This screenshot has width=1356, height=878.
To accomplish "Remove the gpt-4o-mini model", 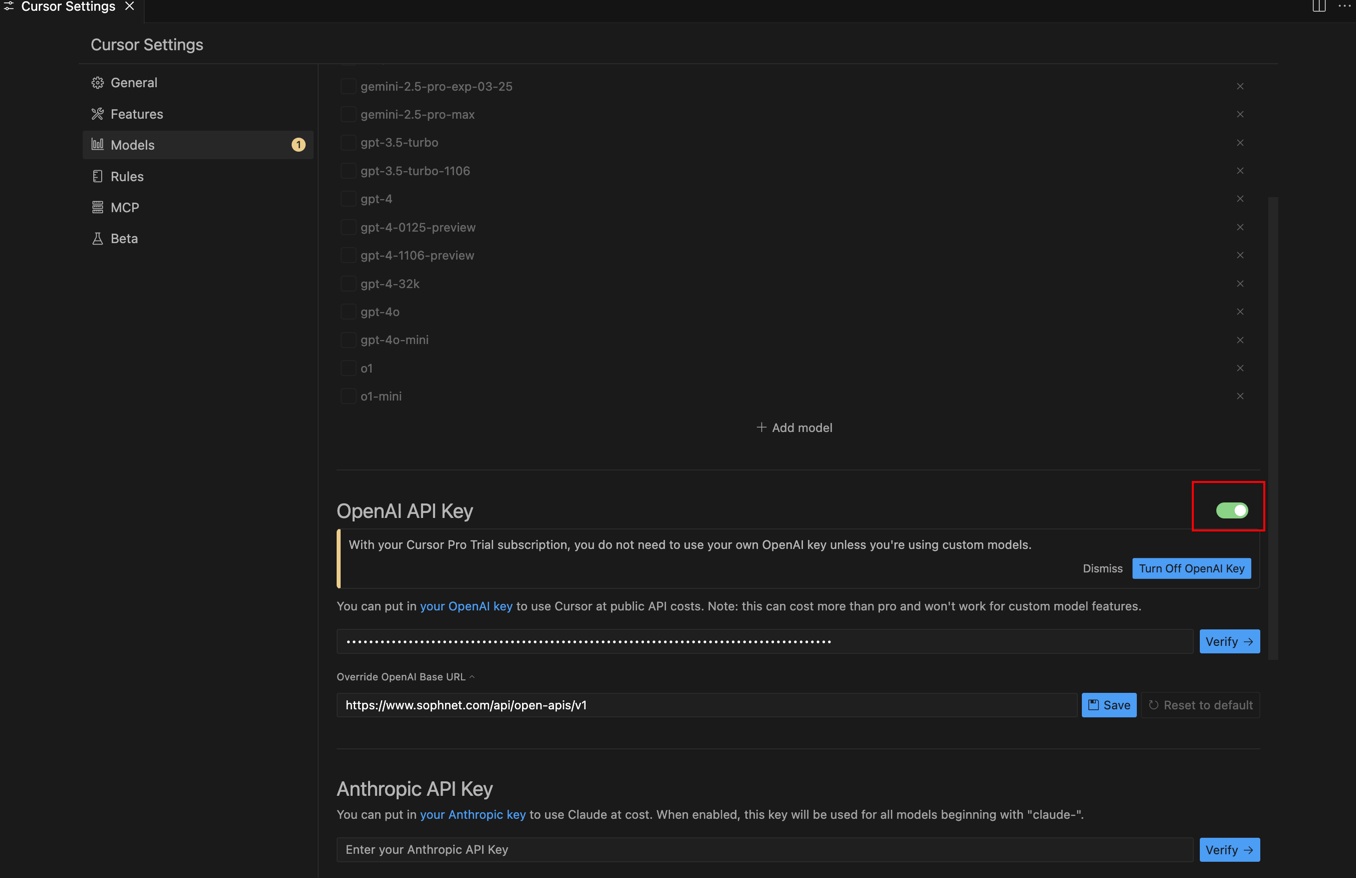I will [1240, 340].
